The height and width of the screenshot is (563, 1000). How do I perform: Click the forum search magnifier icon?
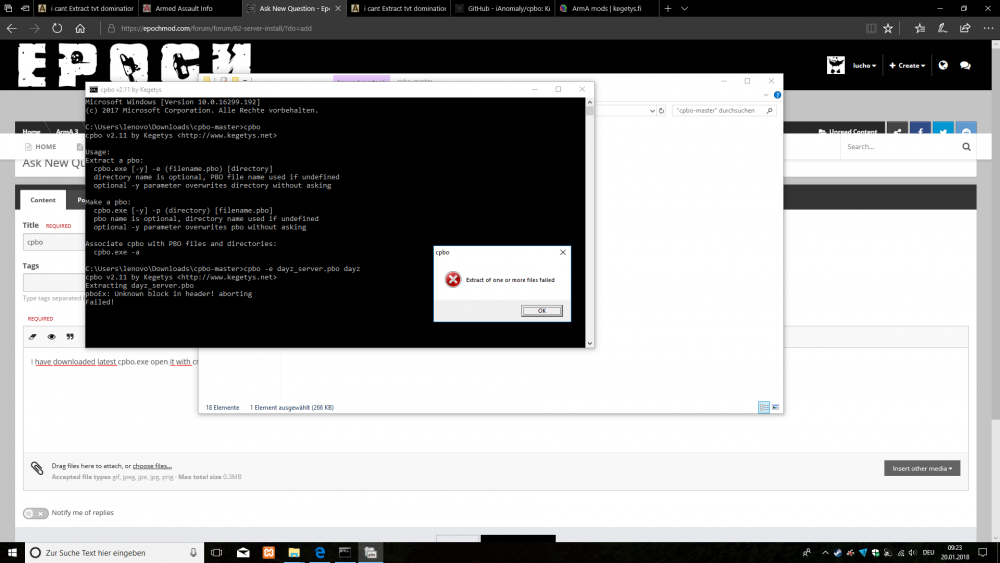966,147
